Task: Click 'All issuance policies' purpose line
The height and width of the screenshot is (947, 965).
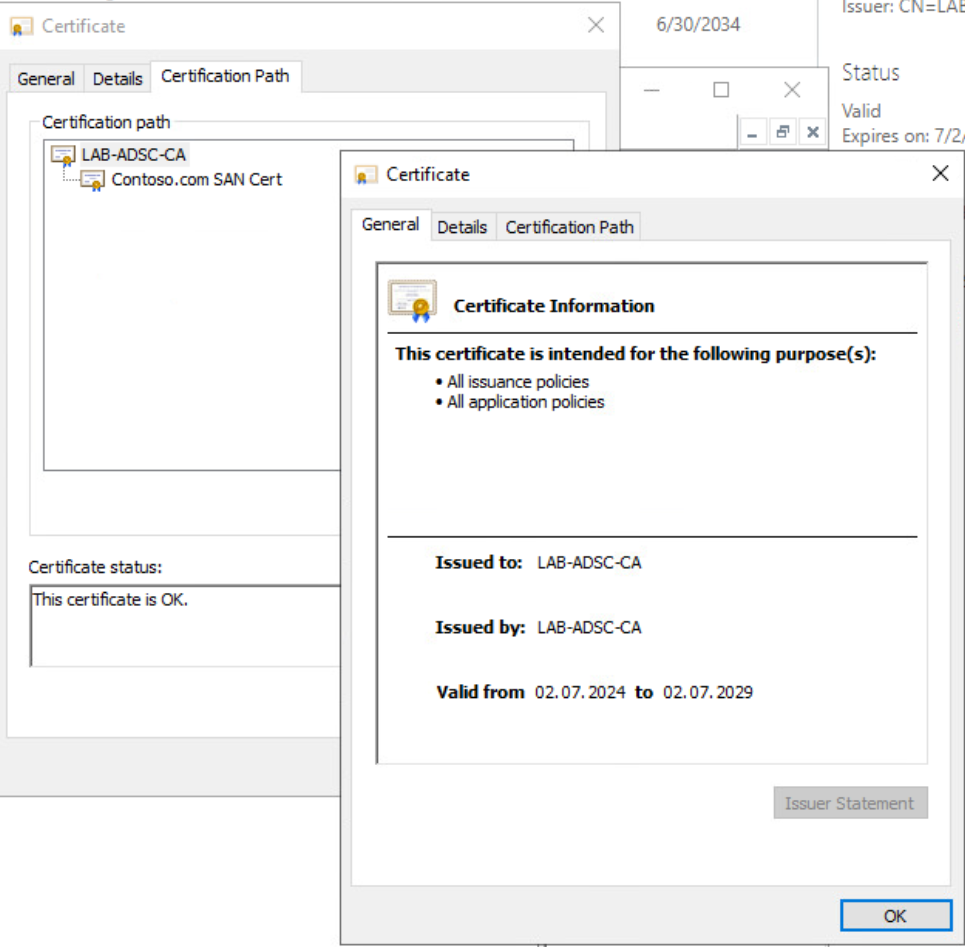Action: tap(518, 382)
